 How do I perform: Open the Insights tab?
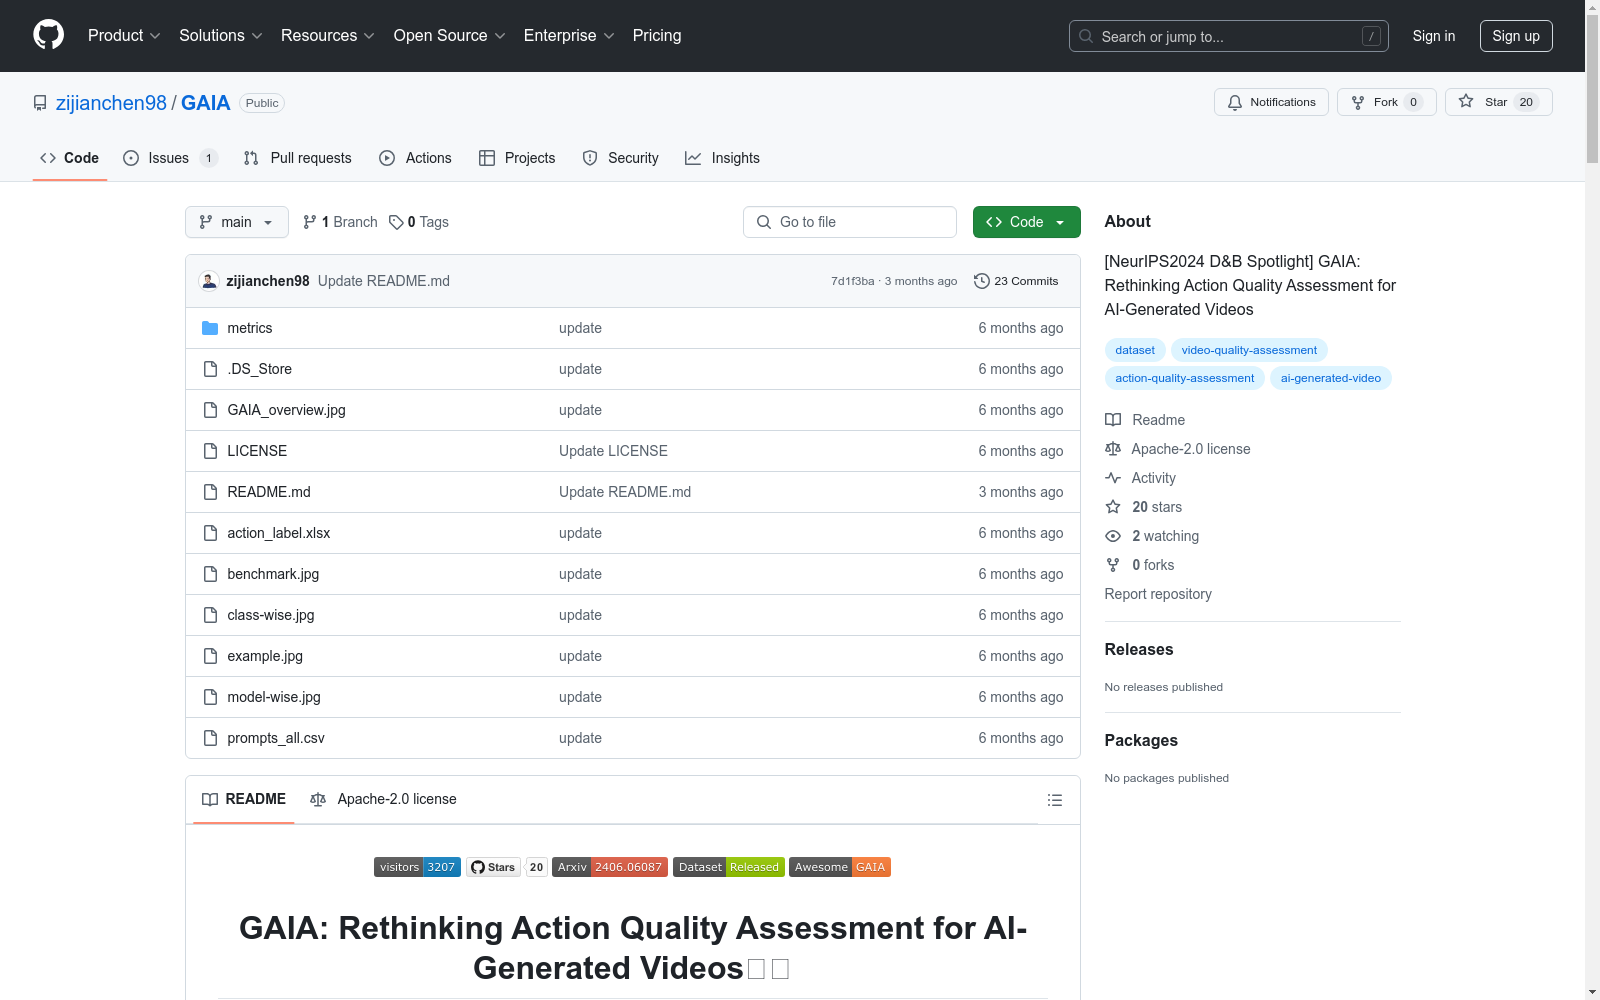722,158
